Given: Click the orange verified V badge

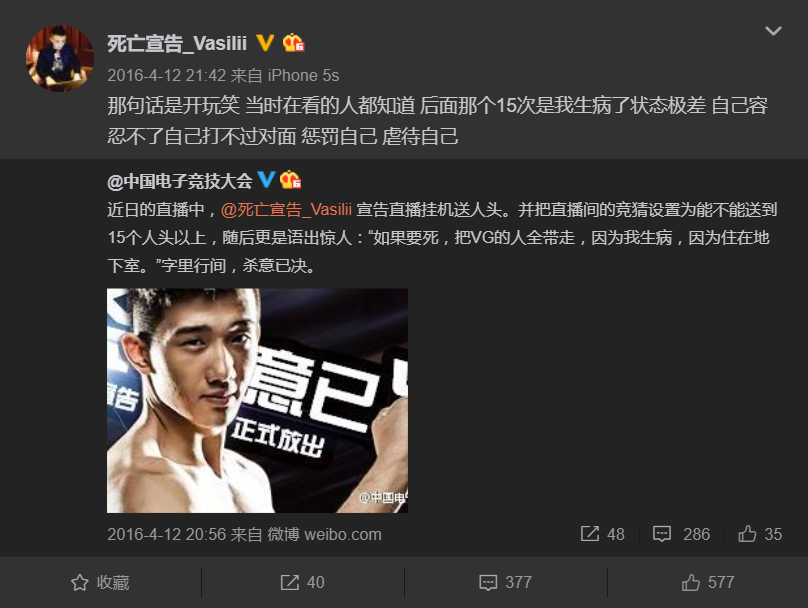Looking at the screenshot, I should point(265,43).
